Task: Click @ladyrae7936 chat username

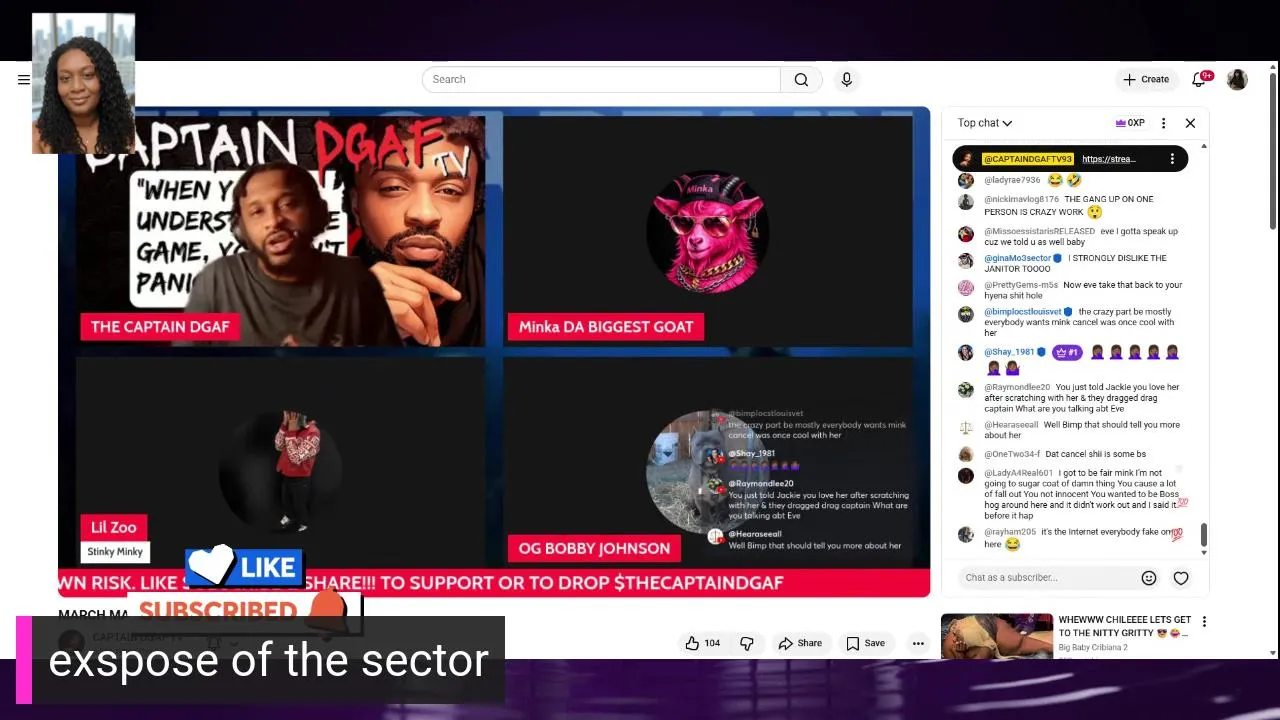Action: [x=1012, y=181]
